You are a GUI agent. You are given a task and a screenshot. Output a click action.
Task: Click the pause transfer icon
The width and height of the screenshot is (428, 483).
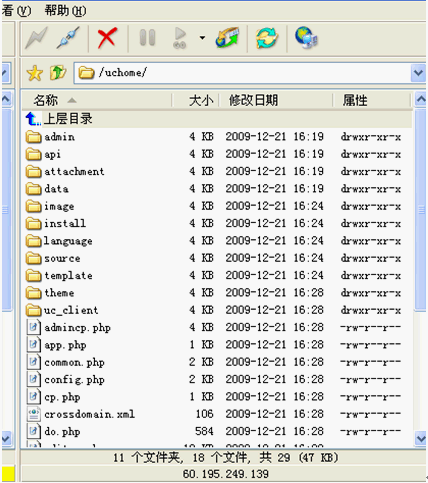pyautogui.click(x=147, y=38)
